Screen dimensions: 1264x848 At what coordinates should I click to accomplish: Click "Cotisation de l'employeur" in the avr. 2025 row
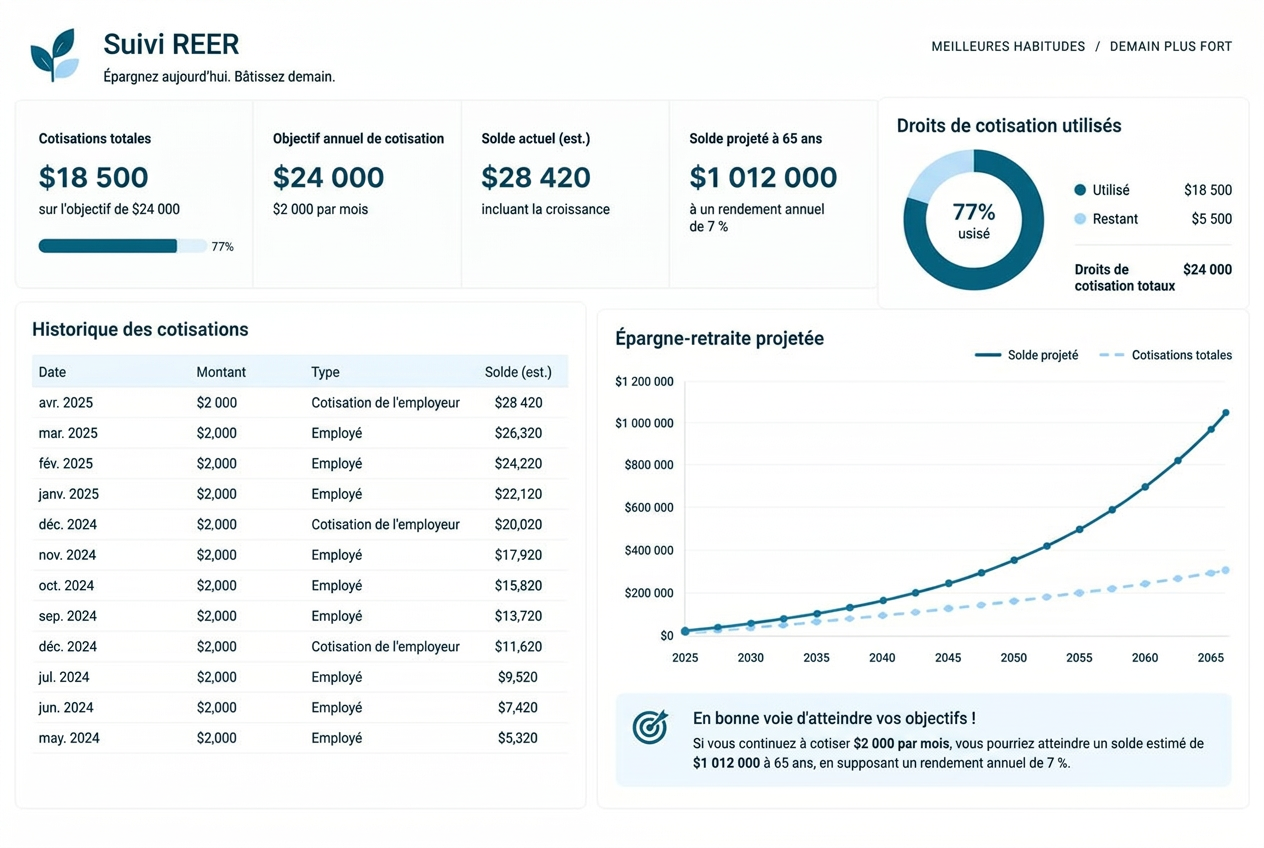[385, 403]
